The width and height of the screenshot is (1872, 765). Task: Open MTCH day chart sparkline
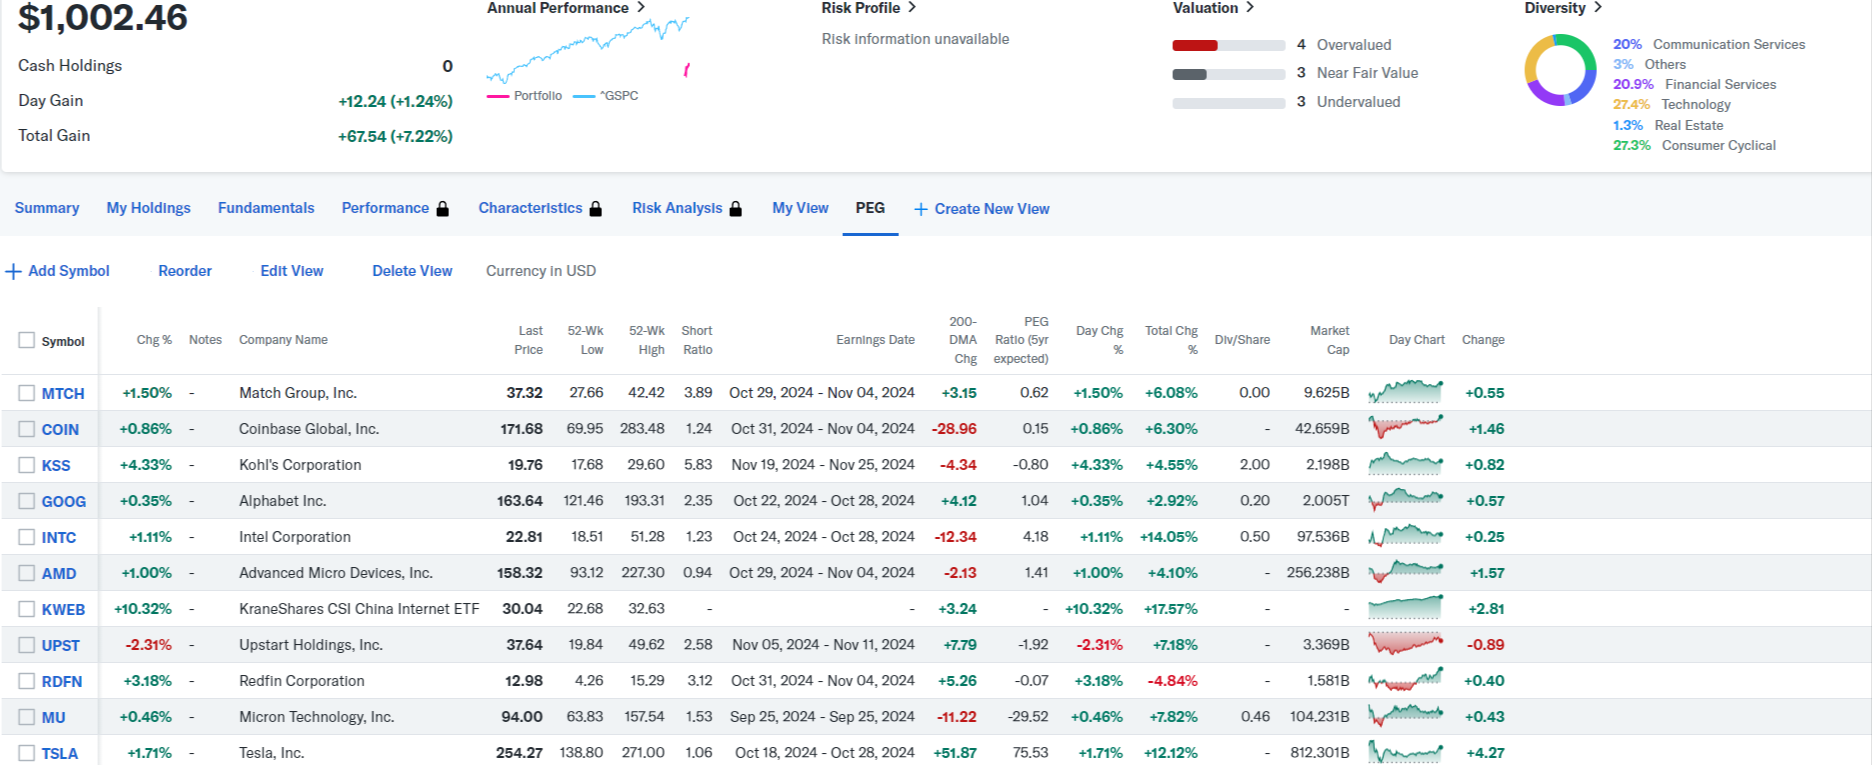pyautogui.click(x=1406, y=392)
